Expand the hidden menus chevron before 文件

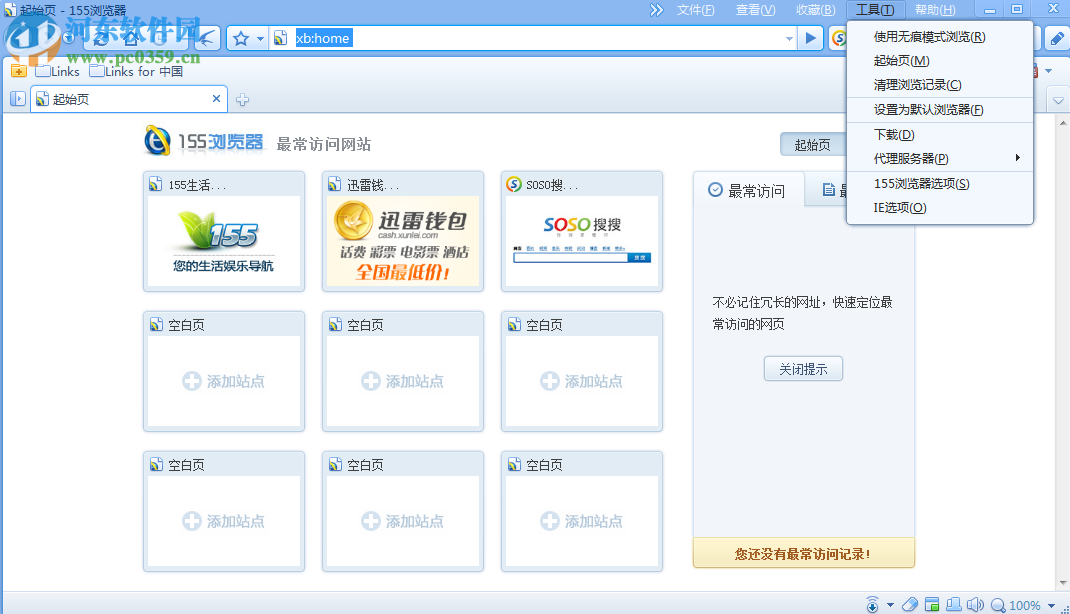click(656, 10)
